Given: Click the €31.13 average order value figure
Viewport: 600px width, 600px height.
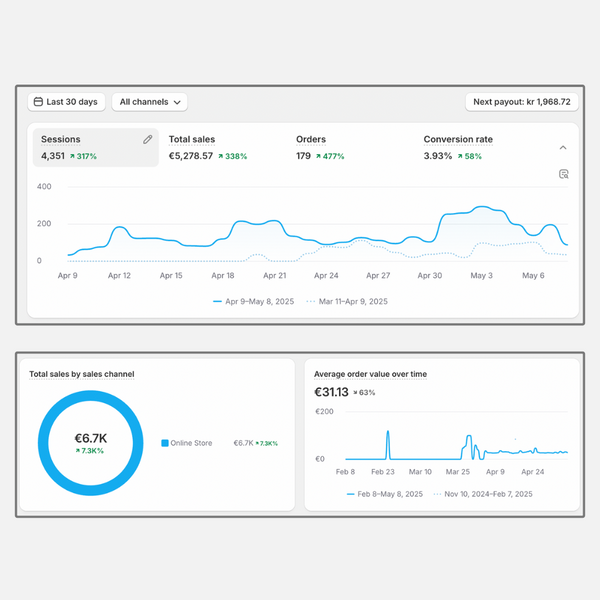Looking at the screenshot, I should [331, 392].
